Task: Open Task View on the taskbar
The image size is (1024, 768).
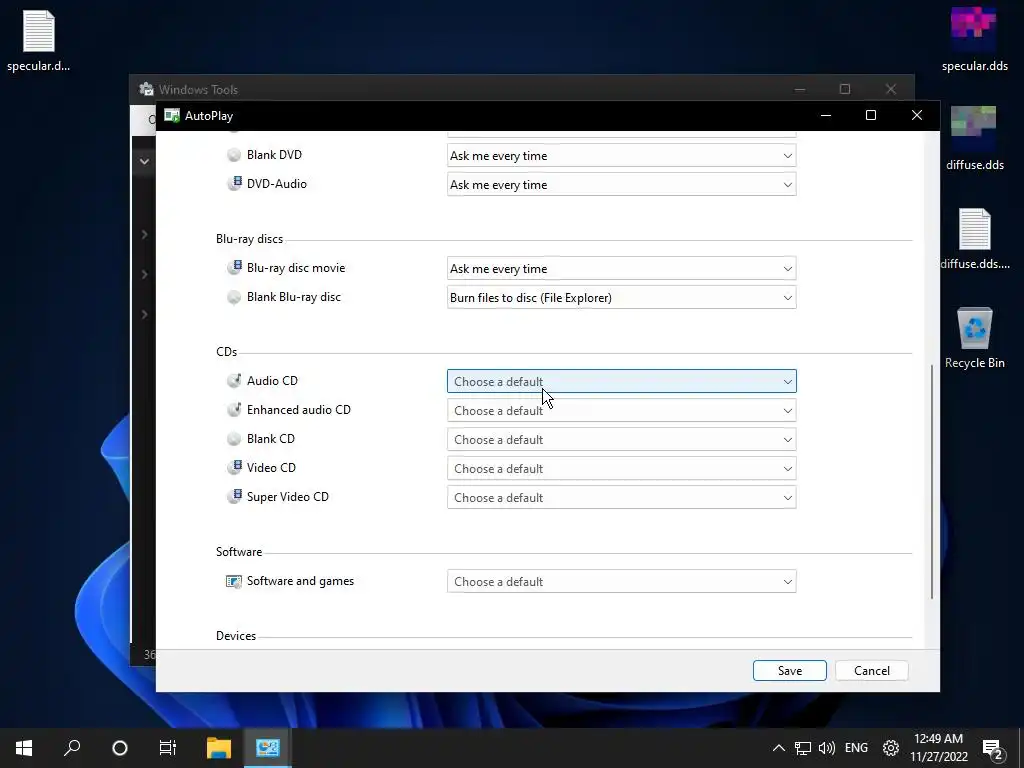Action: coord(168,748)
